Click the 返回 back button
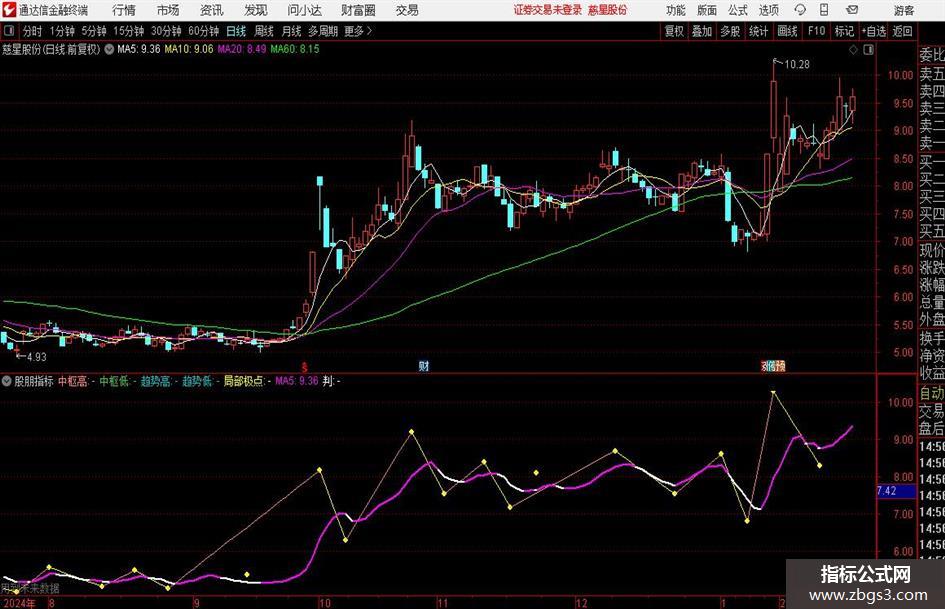Image resolution: width=945 pixels, height=609 pixels. 902,31
